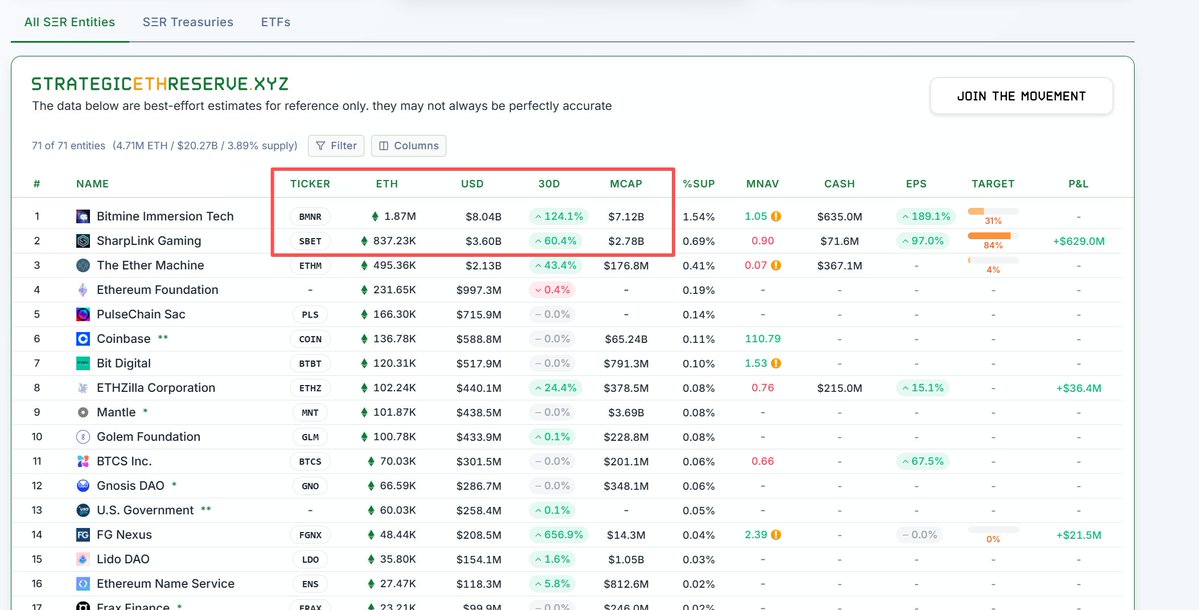The image size is (1199, 610).
Task: Sort by the 30D column header
Action: [549, 183]
